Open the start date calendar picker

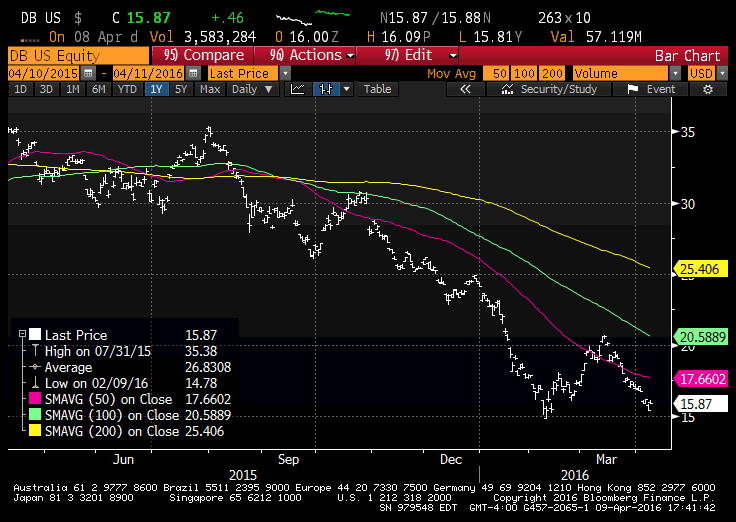click(88, 74)
